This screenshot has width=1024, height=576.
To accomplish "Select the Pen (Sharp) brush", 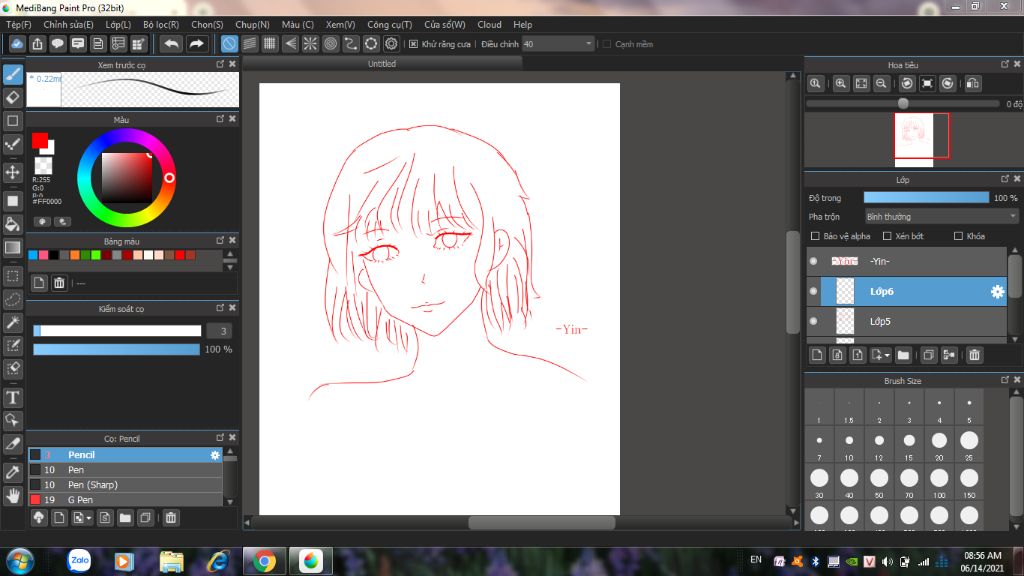I will (125, 485).
